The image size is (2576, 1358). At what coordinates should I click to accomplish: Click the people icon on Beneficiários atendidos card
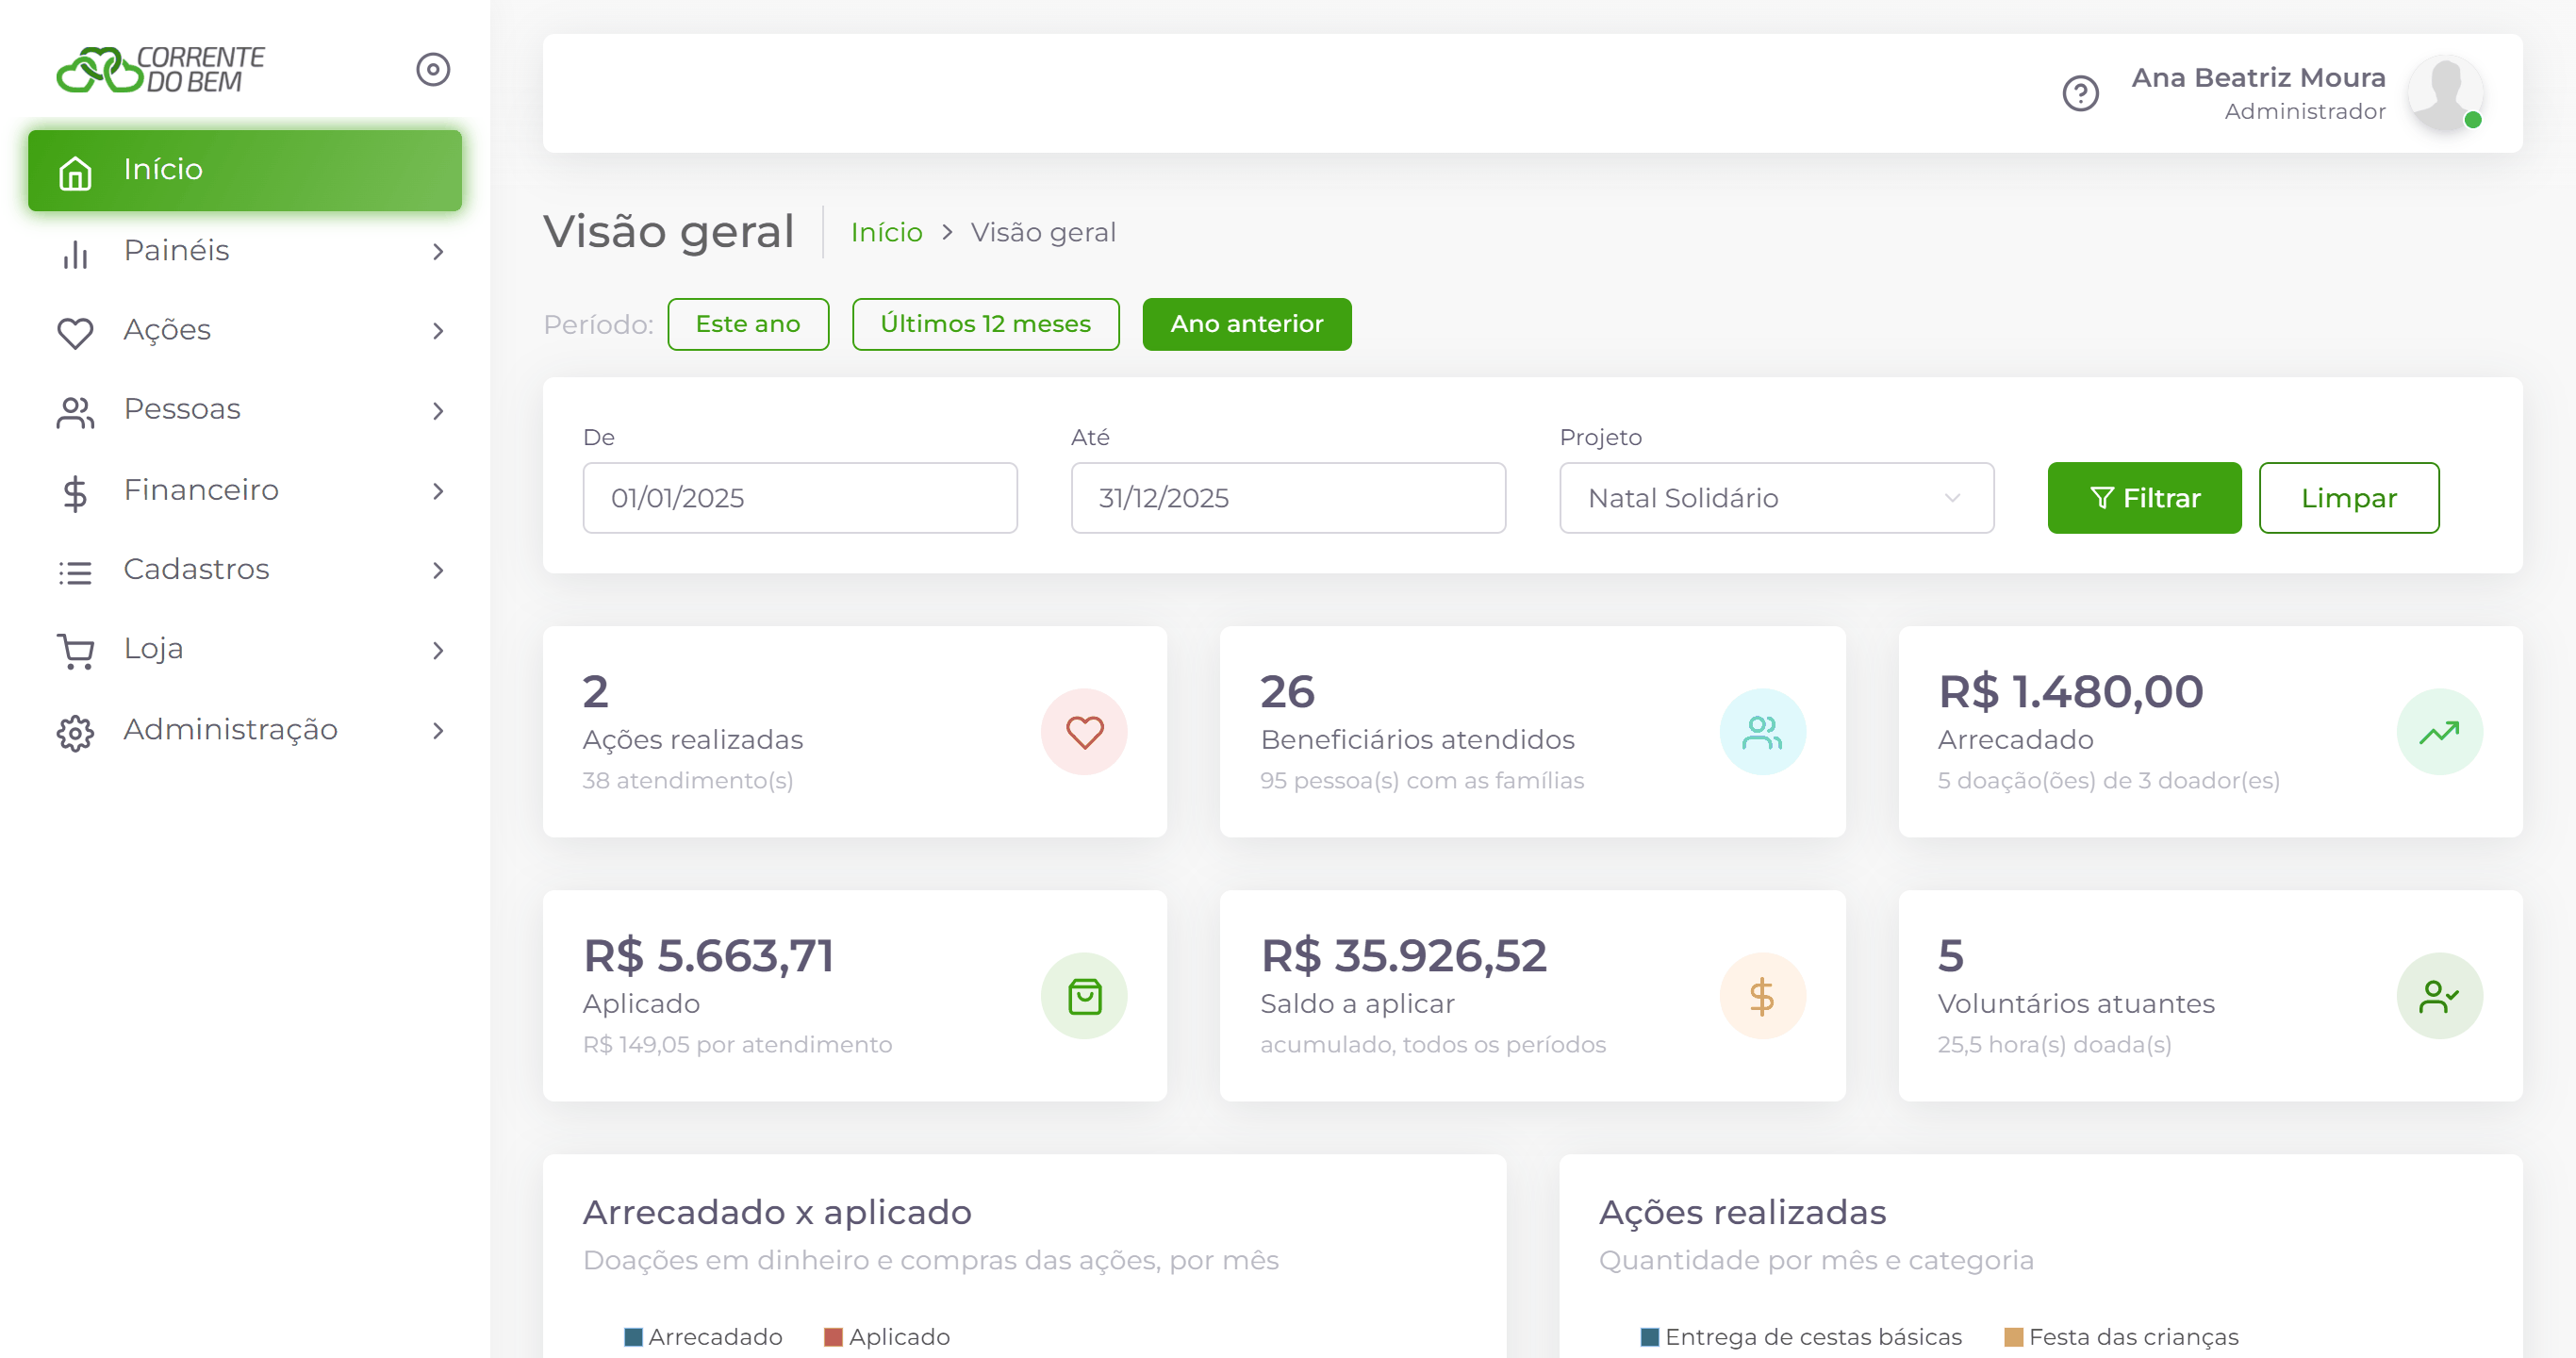(1762, 732)
